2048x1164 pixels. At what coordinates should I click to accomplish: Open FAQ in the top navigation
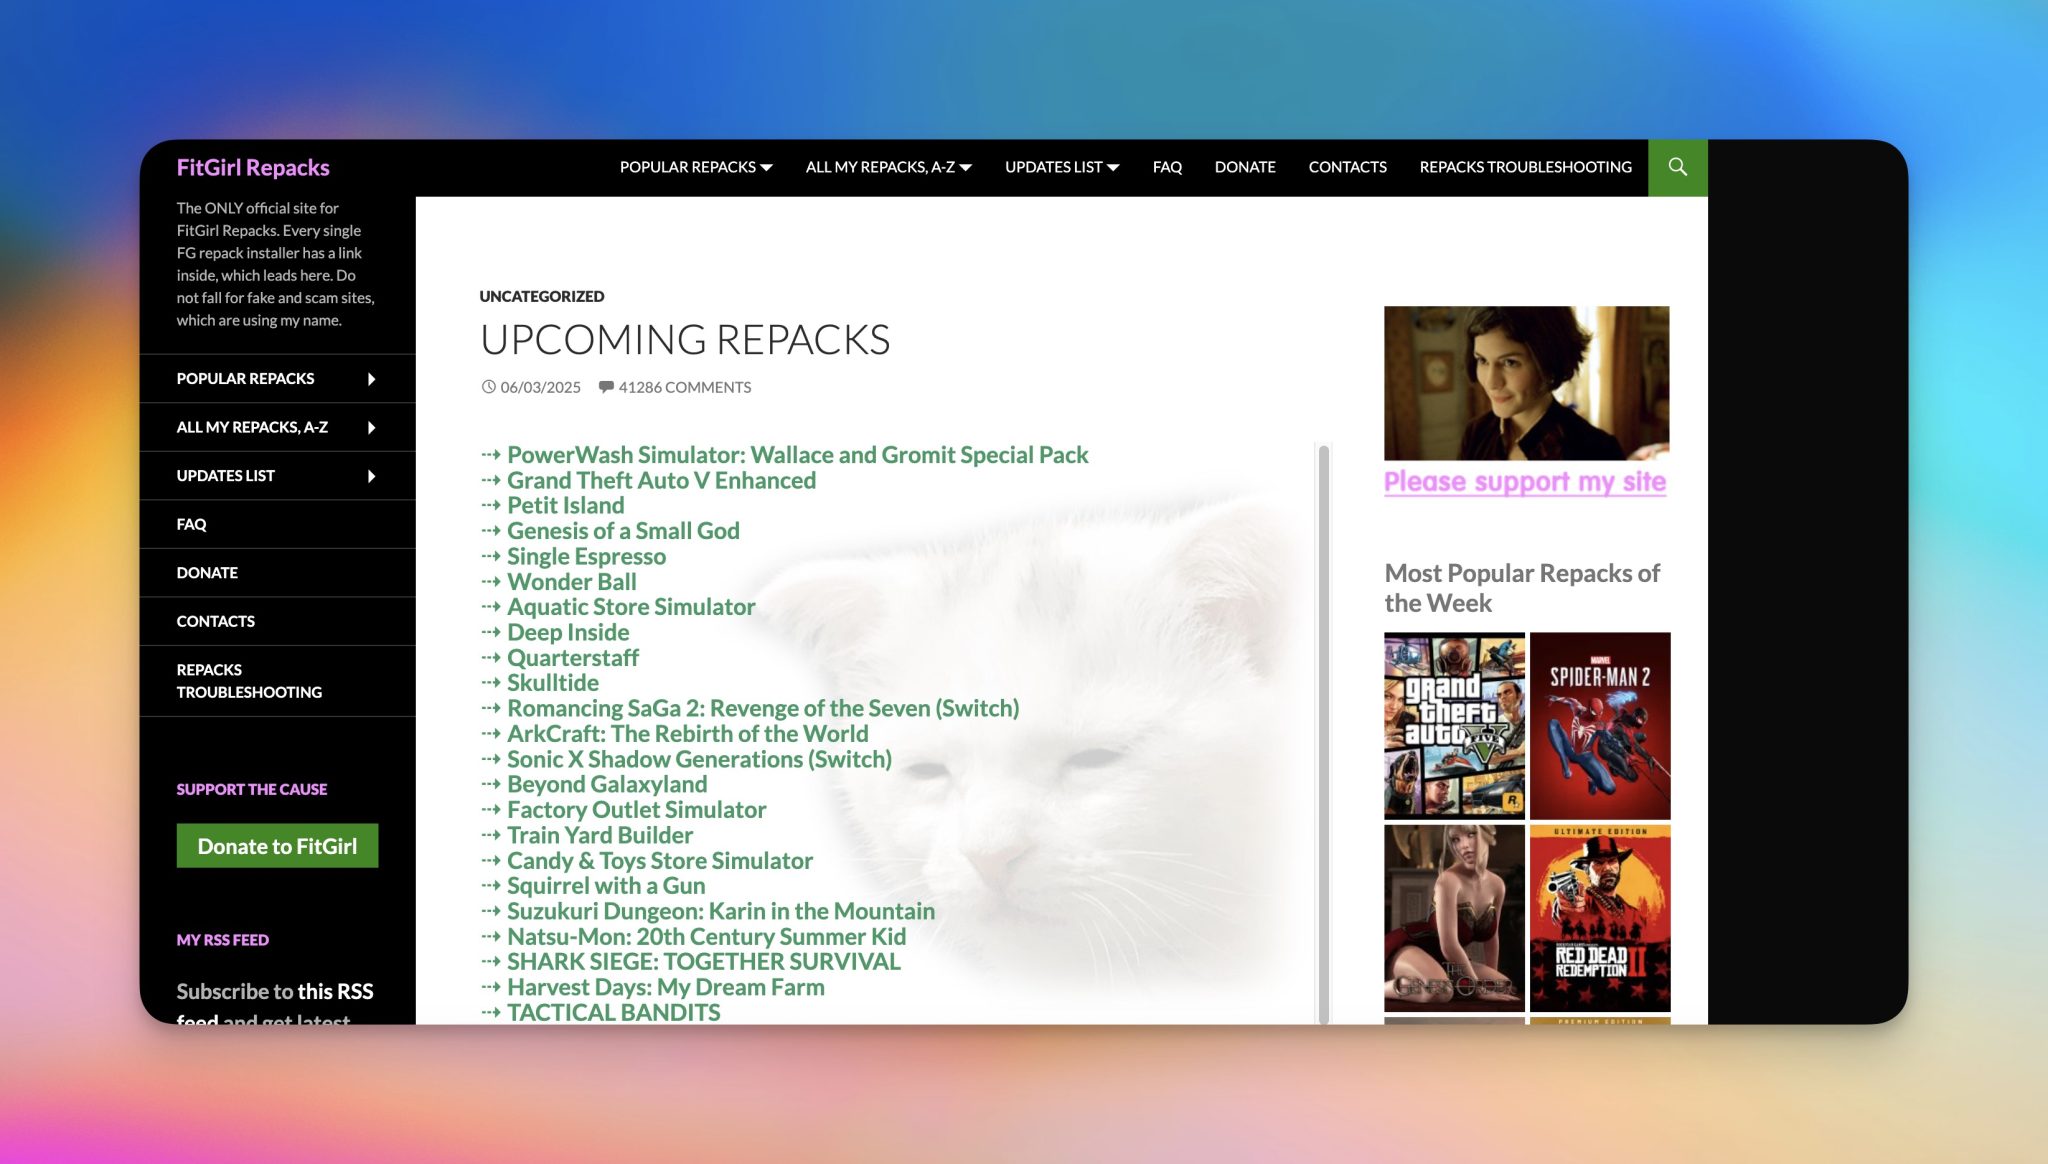point(1167,167)
